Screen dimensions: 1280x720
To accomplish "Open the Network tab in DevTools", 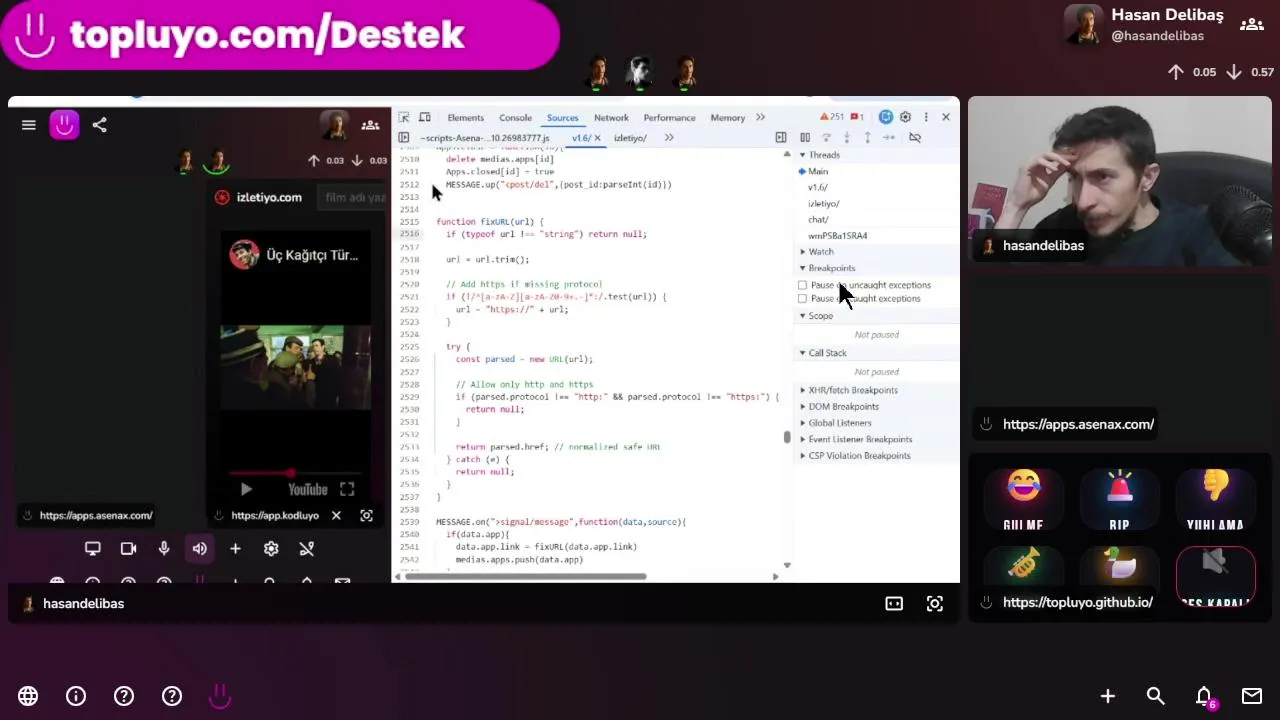I will (611, 118).
